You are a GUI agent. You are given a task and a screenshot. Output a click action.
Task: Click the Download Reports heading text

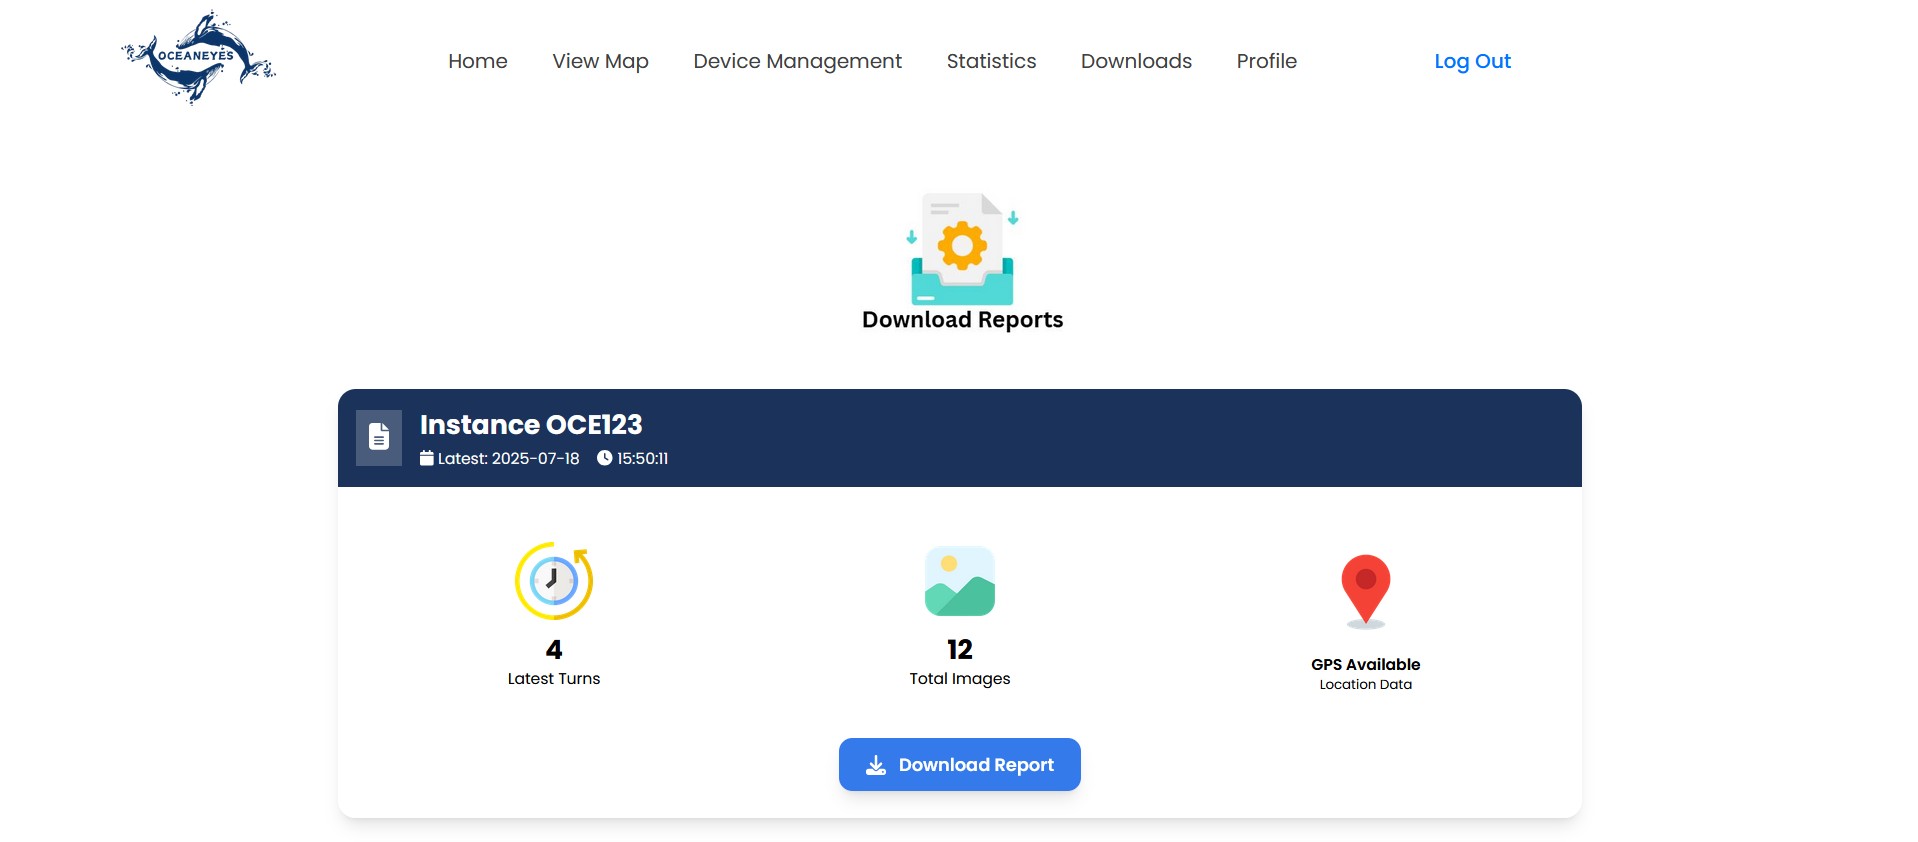[x=962, y=320]
